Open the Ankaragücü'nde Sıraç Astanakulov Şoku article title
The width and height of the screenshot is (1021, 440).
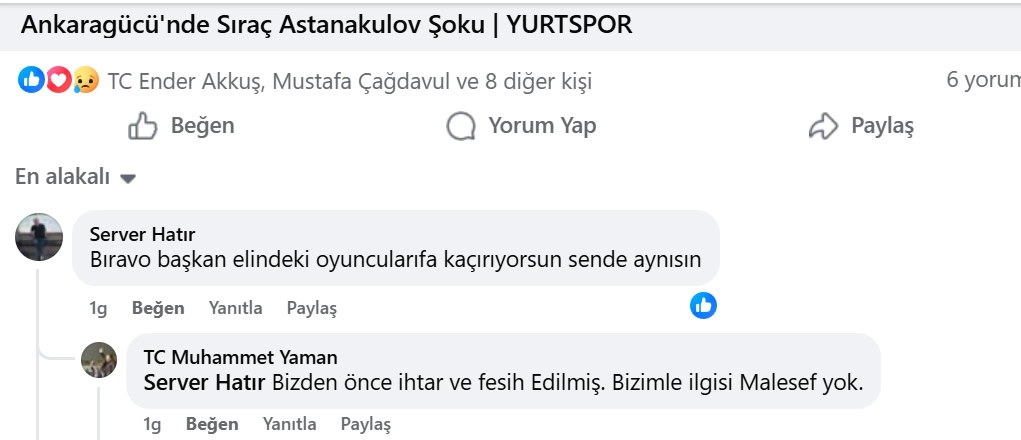pos(326,25)
